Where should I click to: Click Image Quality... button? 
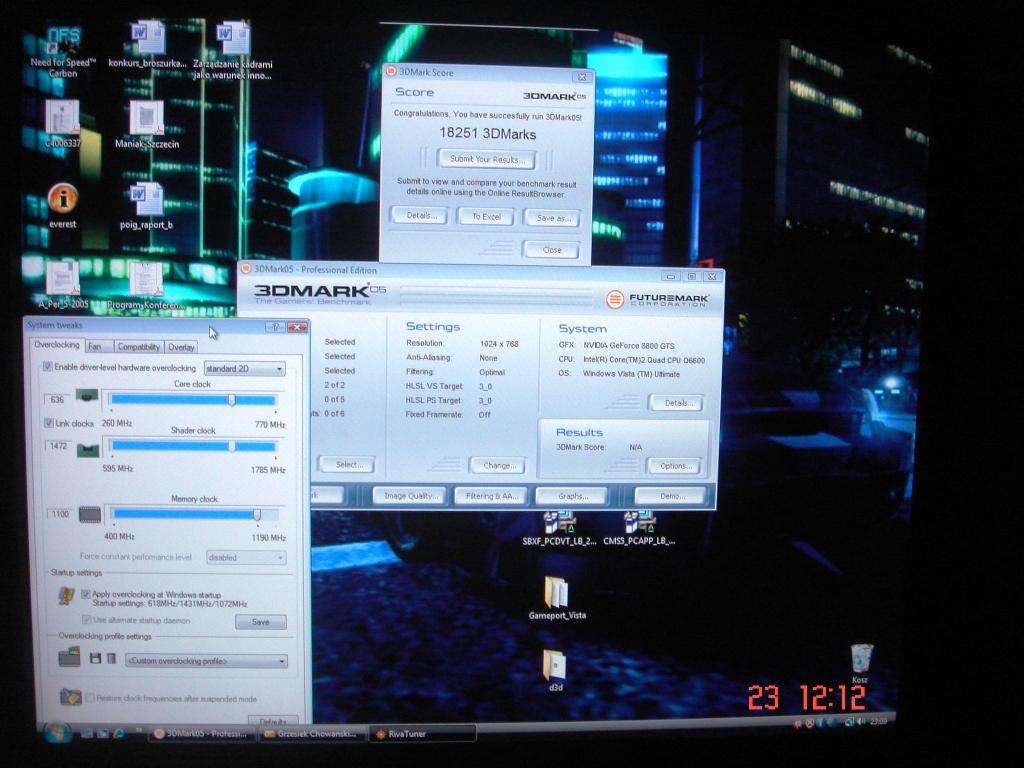(x=409, y=496)
